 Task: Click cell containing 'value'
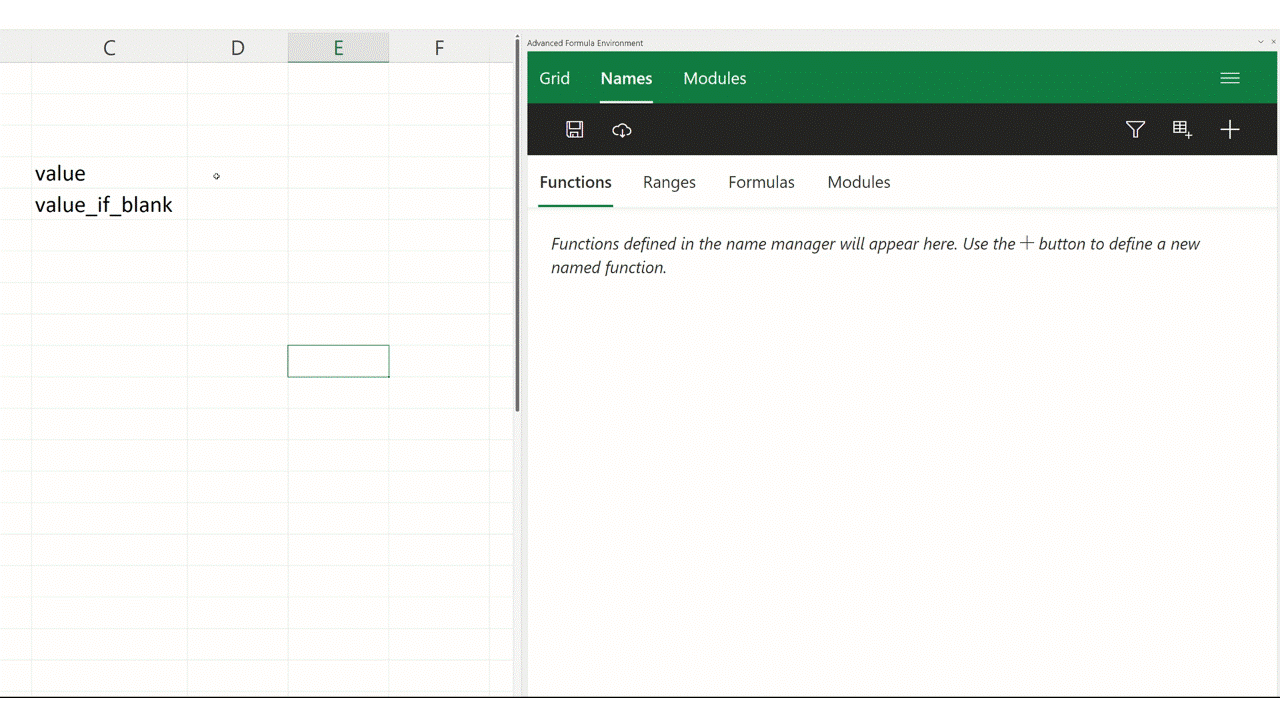click(x=109, y=173)
